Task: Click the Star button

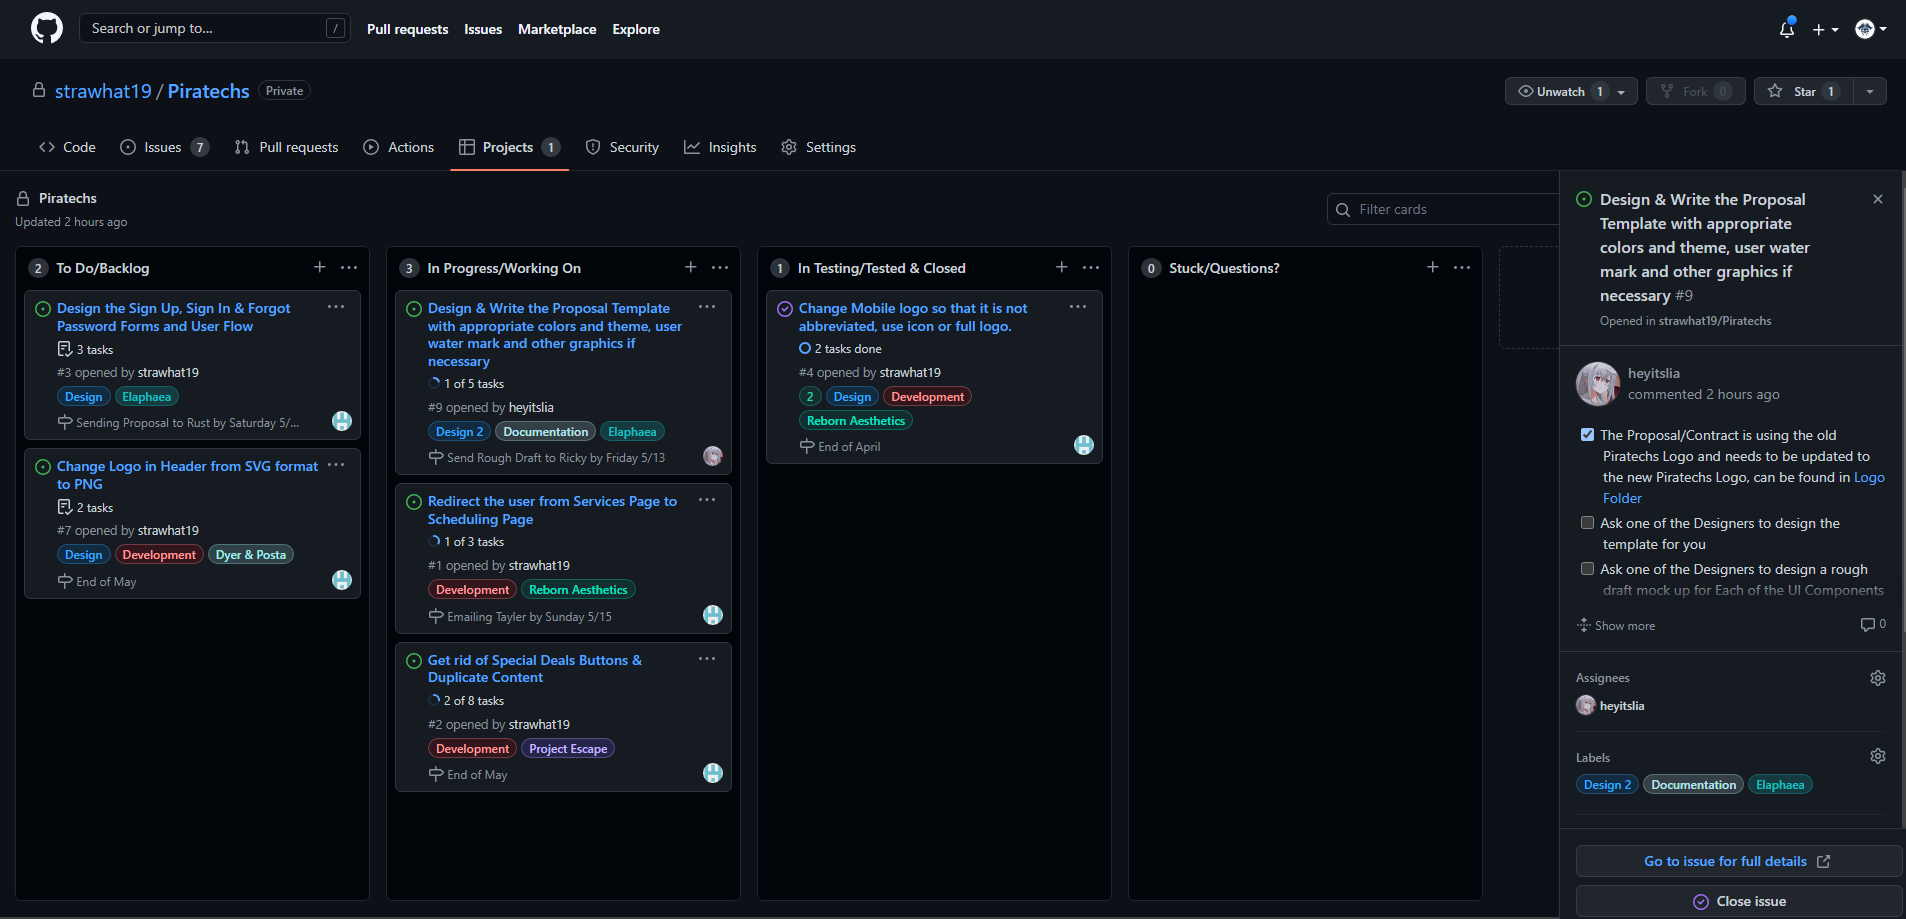Action: [1803, 91]
